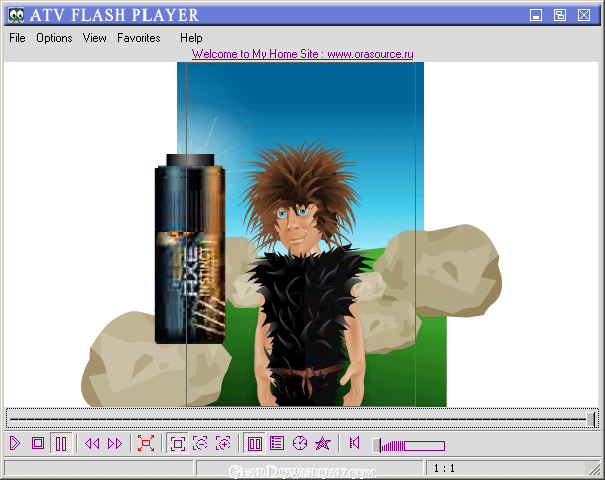Click the playback seek bar track
This screenshot has width=605, height=480.
coord(300,419)
